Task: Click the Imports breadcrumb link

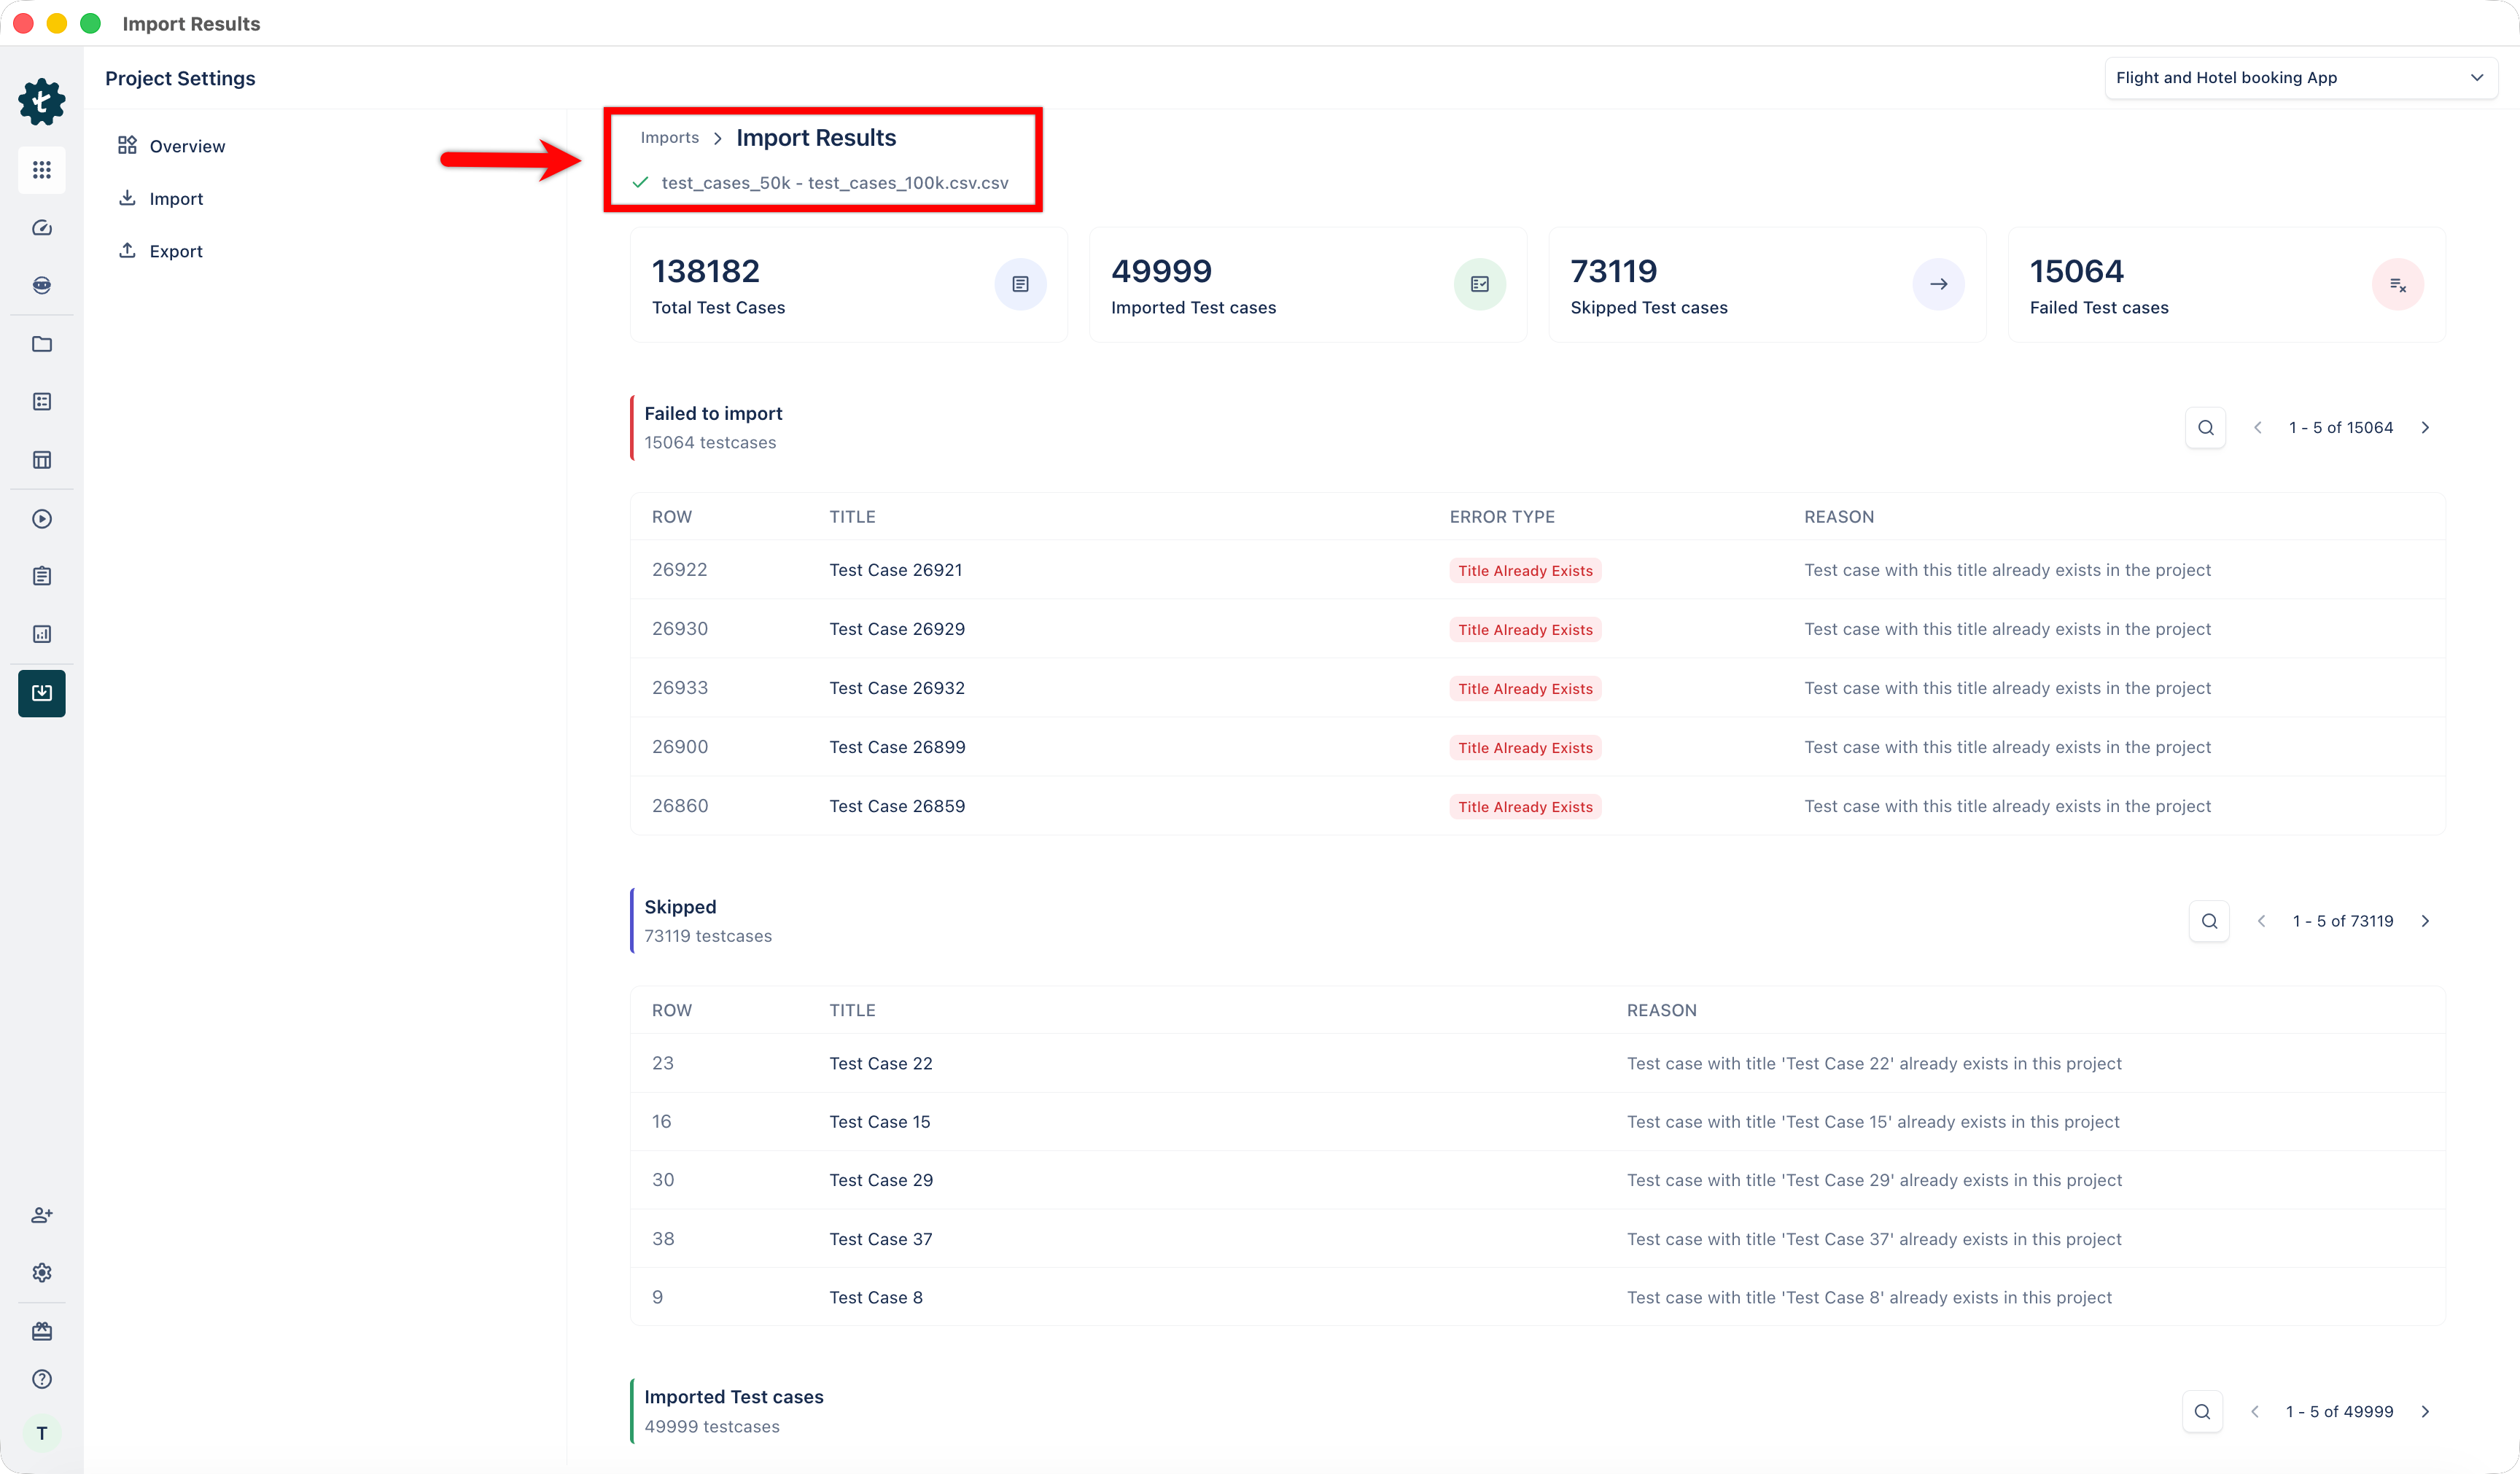Action: pos(669,138)
